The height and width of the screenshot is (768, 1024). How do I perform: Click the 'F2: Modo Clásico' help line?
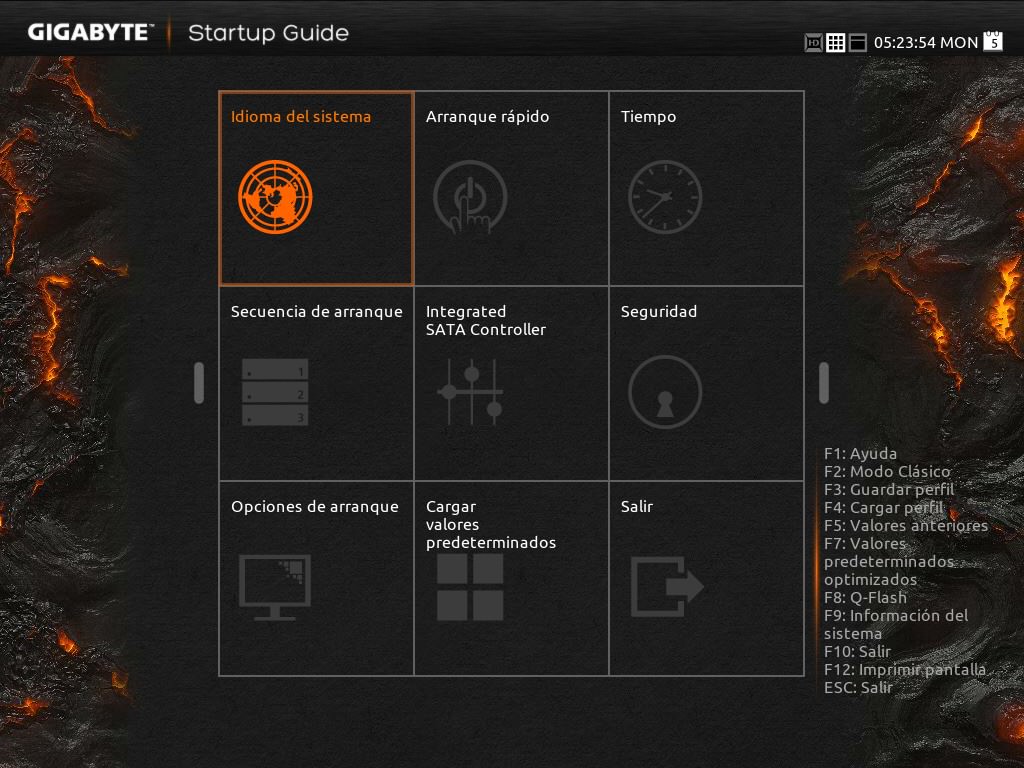click(887, 472)
